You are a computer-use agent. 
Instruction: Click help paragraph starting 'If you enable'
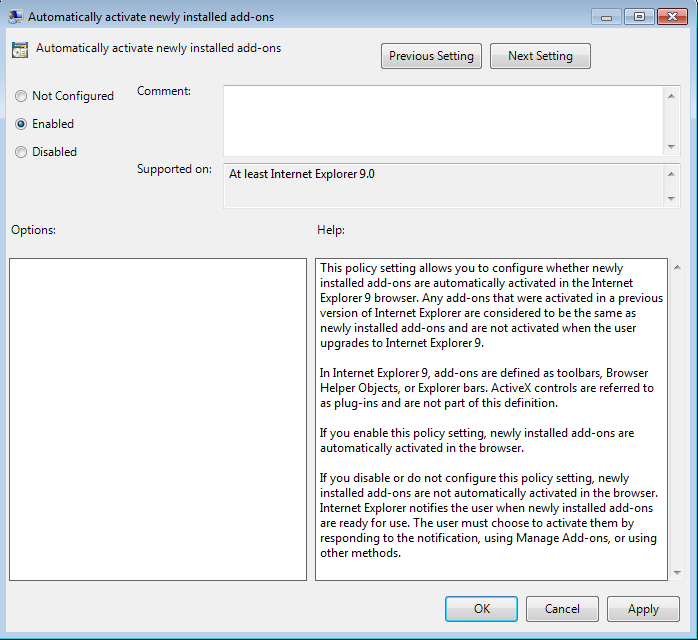coord(477,440)
